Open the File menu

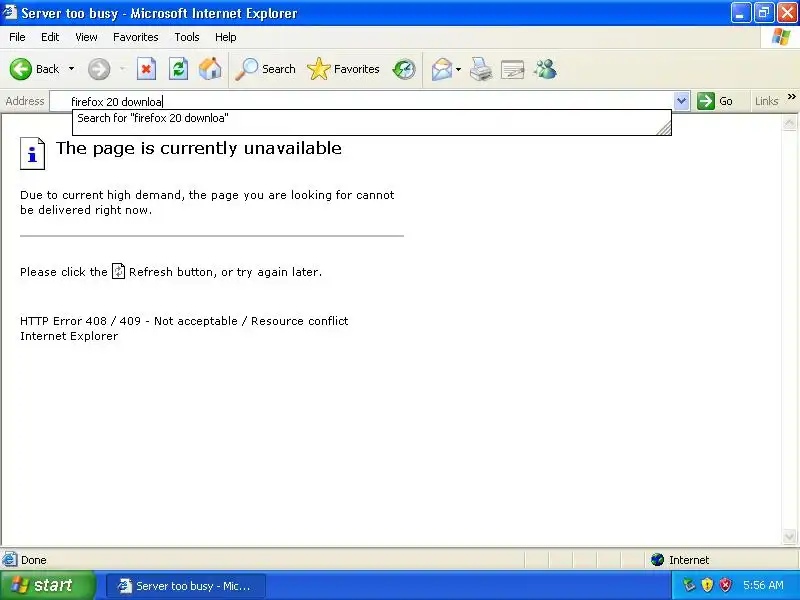[17, 37]
